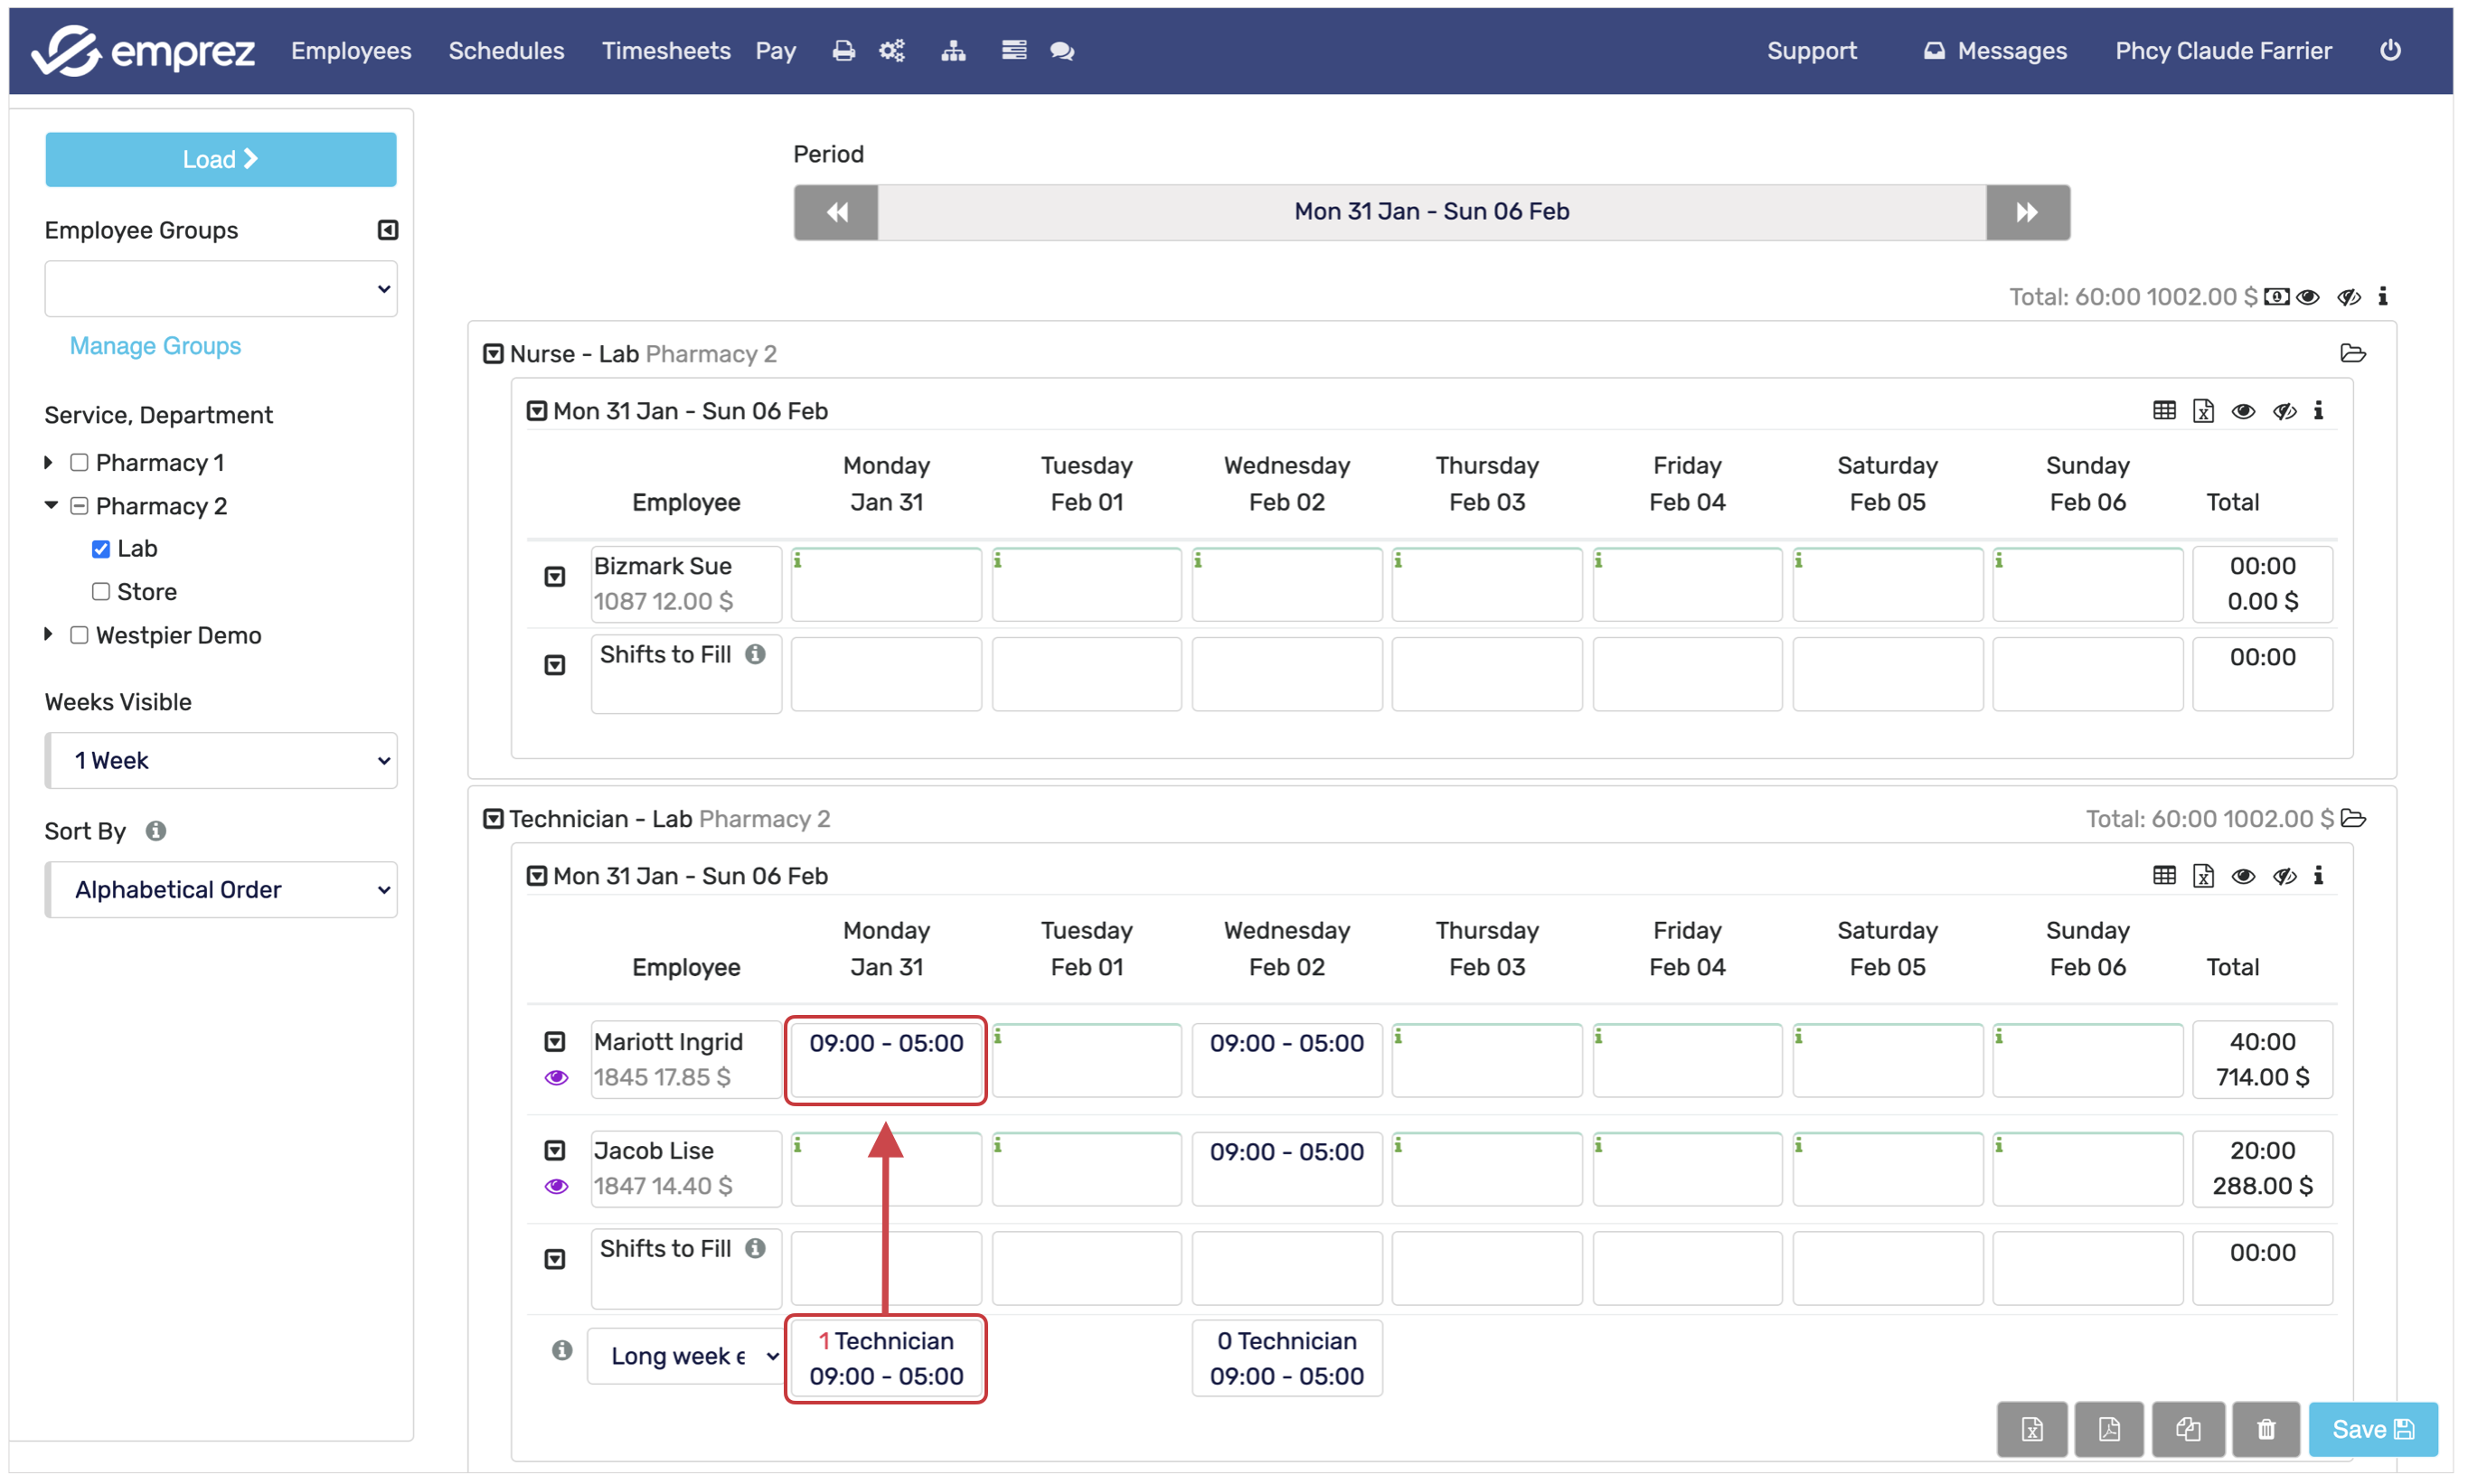Open the Schedules menu
The image size is (2468, 1484).
[506, 51]
